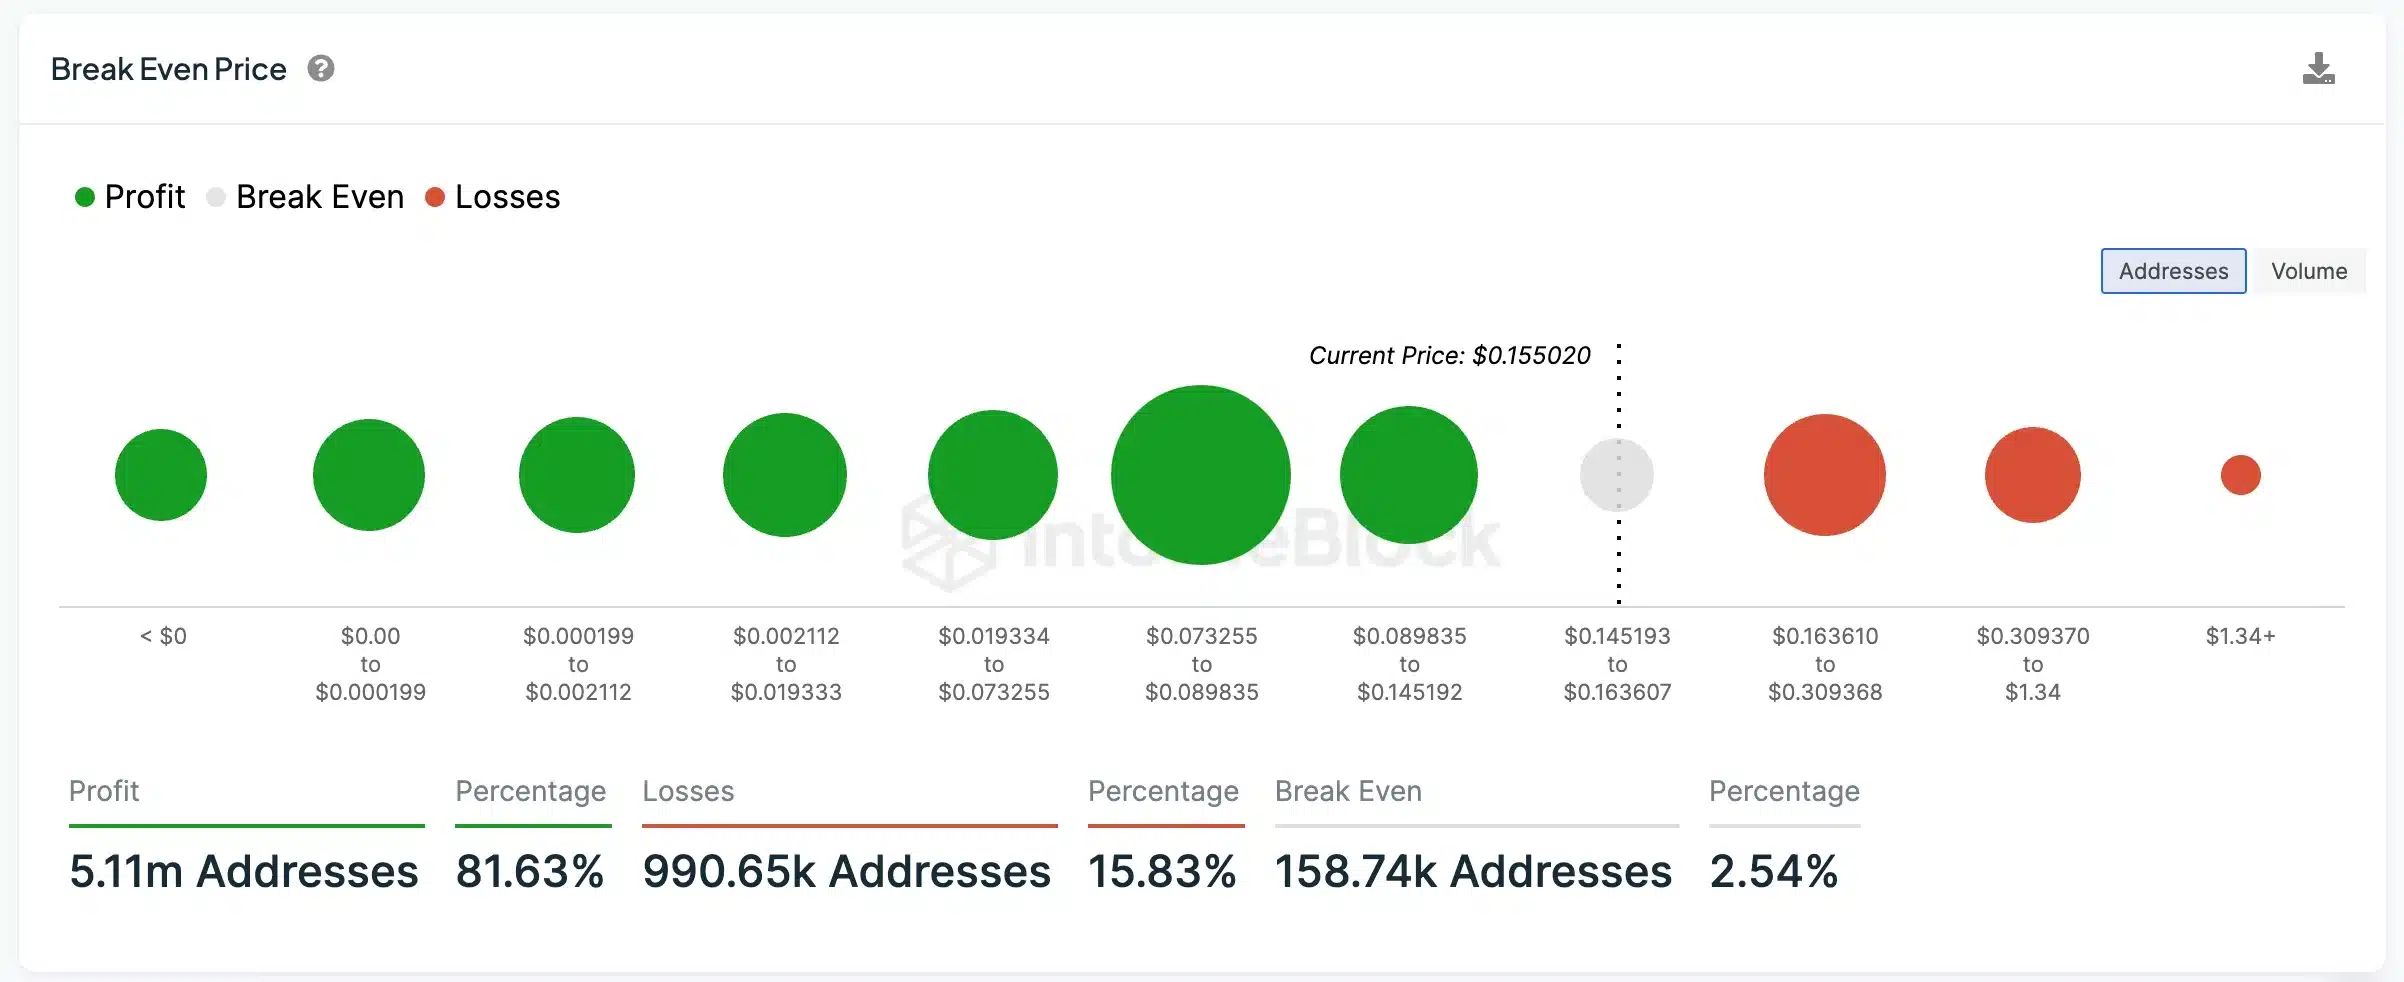The image size is (2404, 982).
Task: Click the Profit column header
Action: pyautogui.click(x=104, y=791)
